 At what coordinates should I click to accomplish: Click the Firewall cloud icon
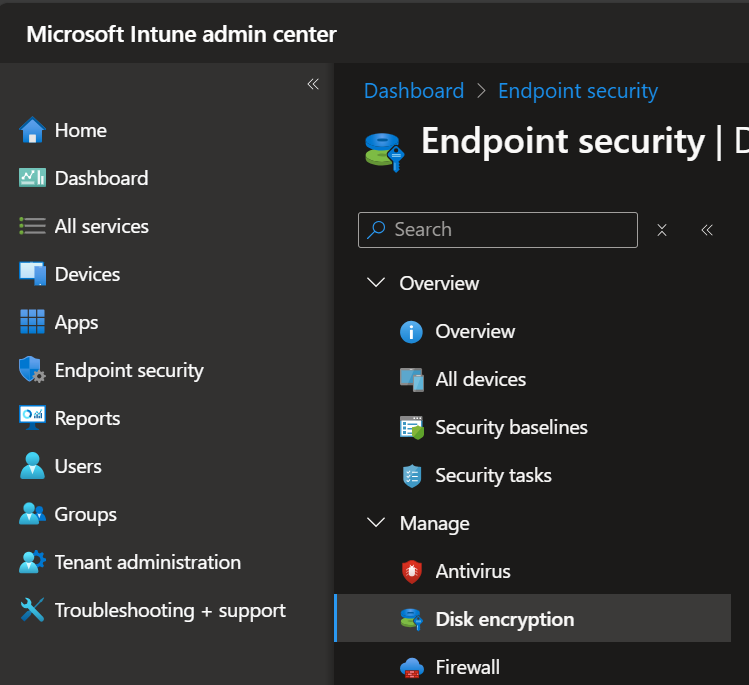pyautogui.click(x=411, y=667)
